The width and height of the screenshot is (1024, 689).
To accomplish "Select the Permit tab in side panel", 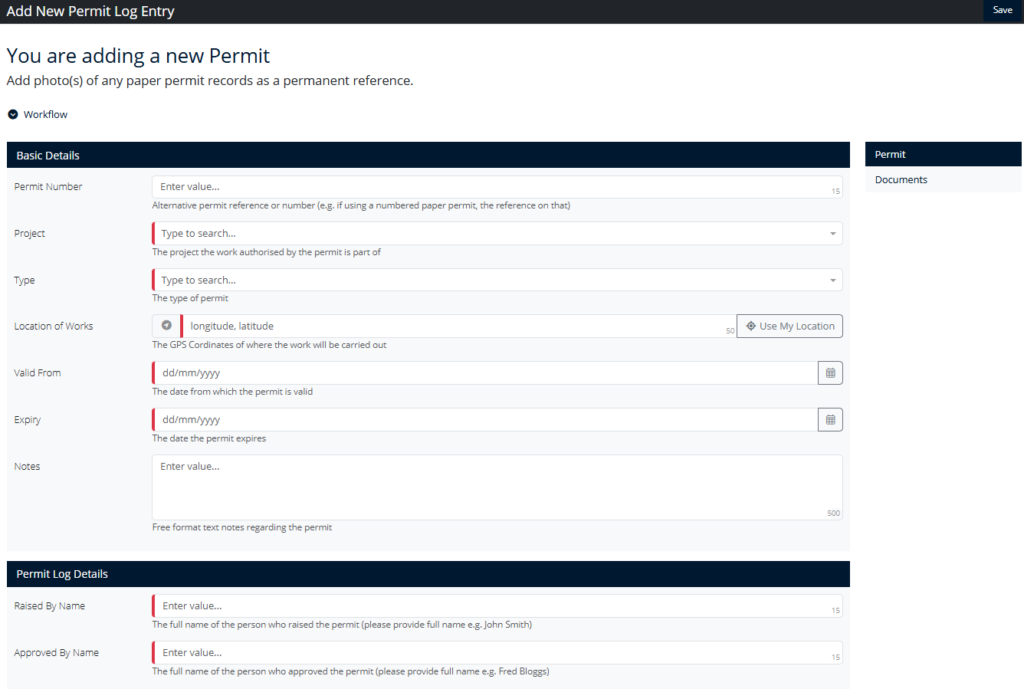I will click(x=943, y=154).
